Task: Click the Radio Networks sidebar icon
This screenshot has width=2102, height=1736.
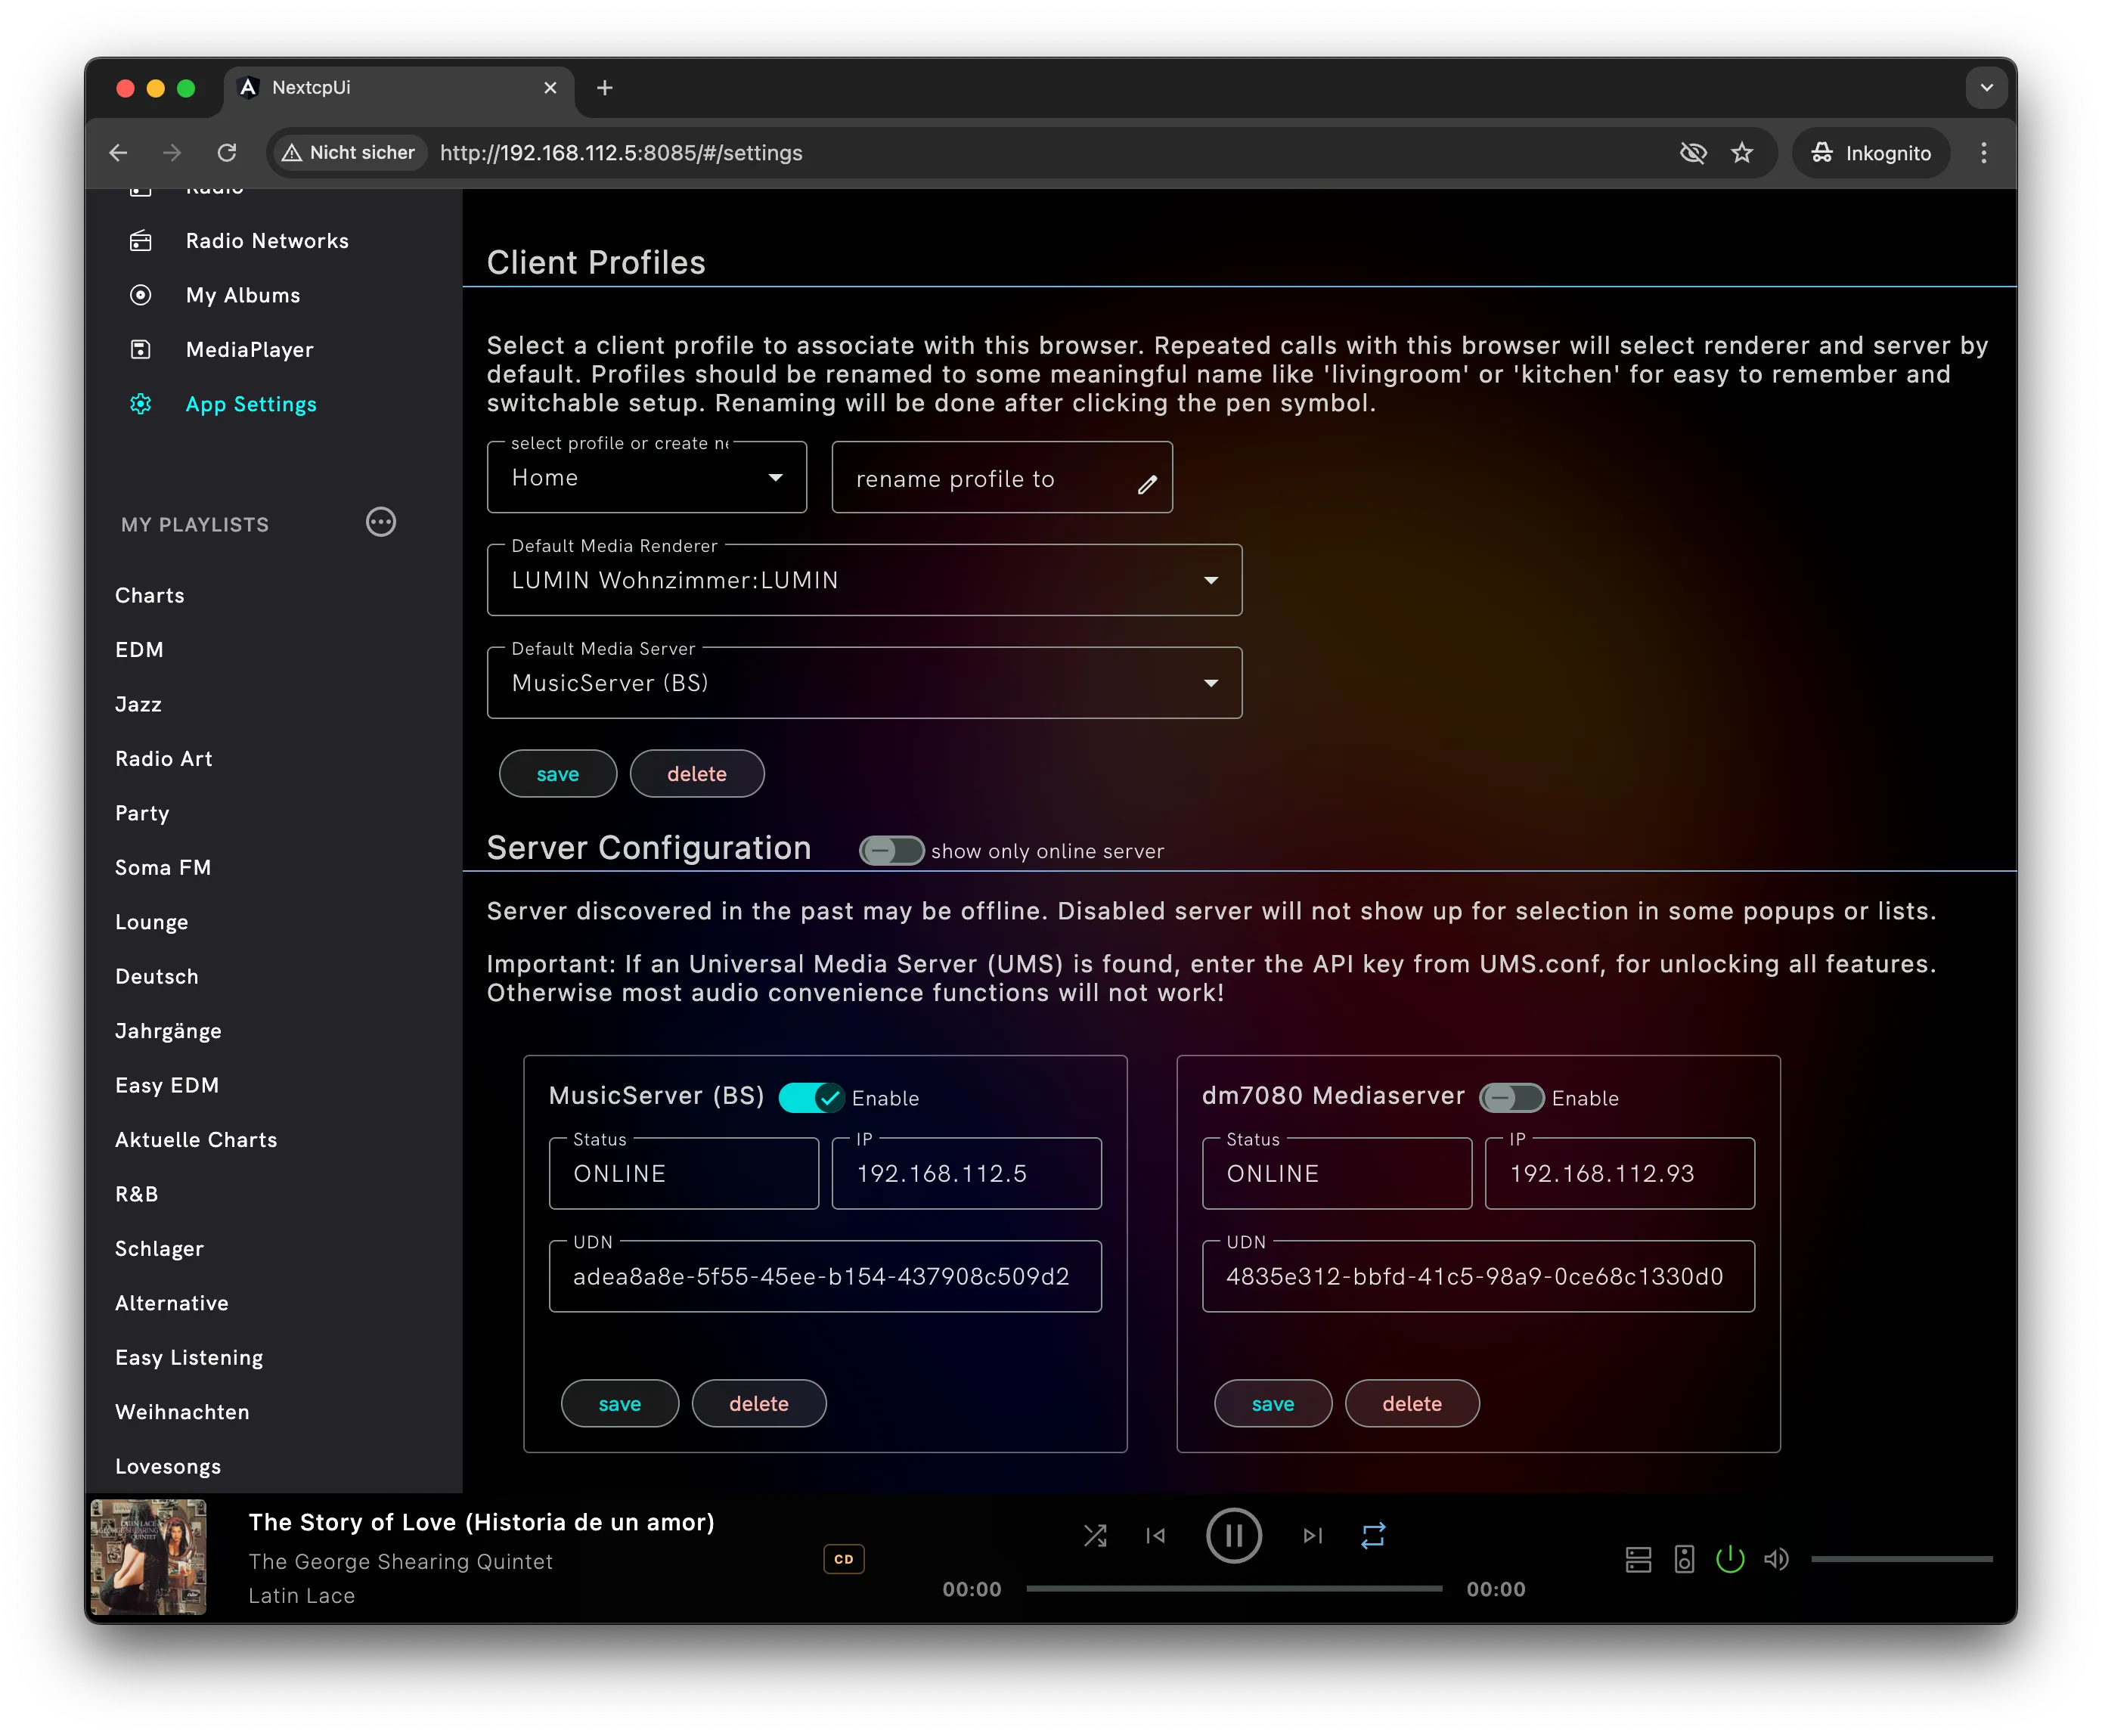Action: 141,241
